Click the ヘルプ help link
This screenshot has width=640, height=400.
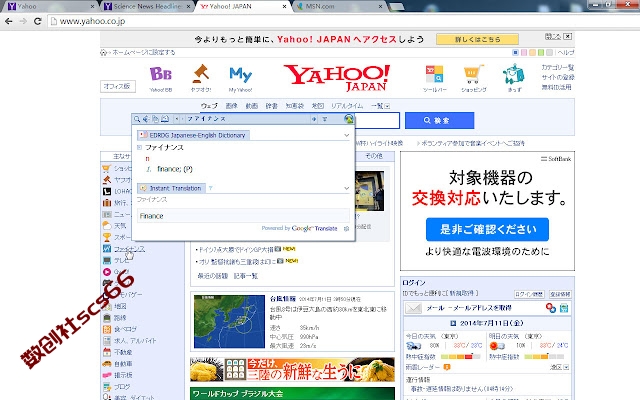tap(566, 52)
